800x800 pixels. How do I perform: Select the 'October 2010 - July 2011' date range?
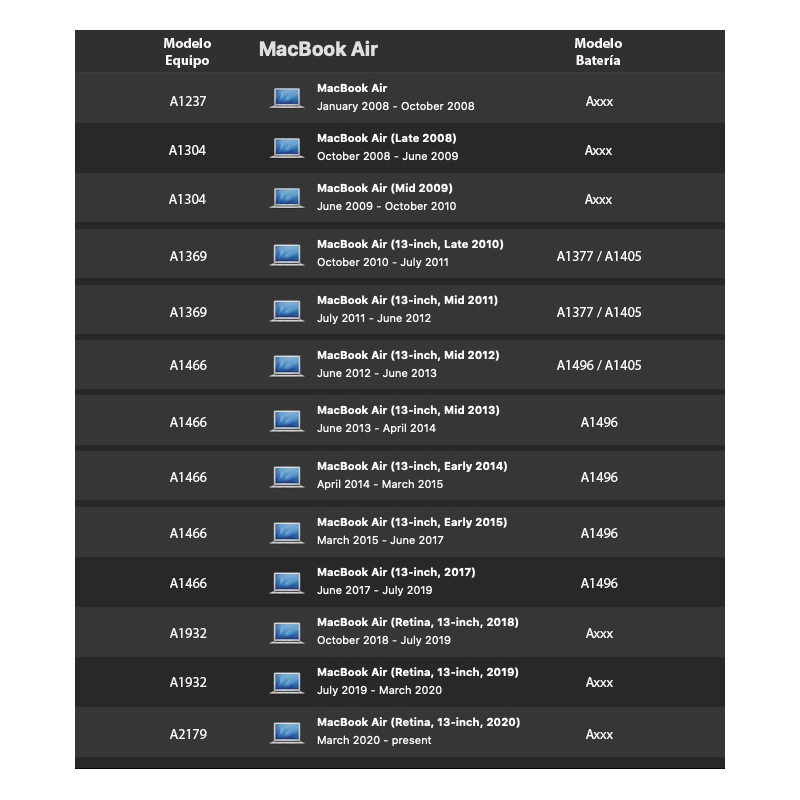pos(383,262)
